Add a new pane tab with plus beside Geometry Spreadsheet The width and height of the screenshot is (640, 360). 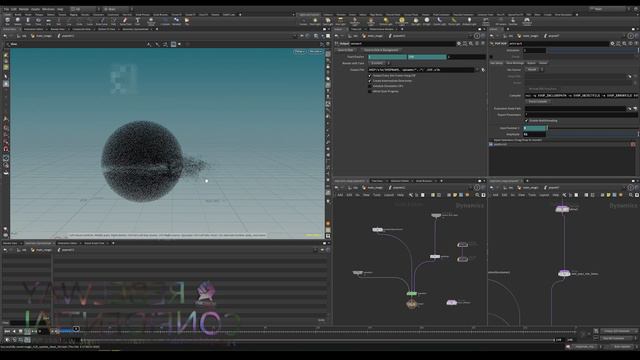coord(113,243)
